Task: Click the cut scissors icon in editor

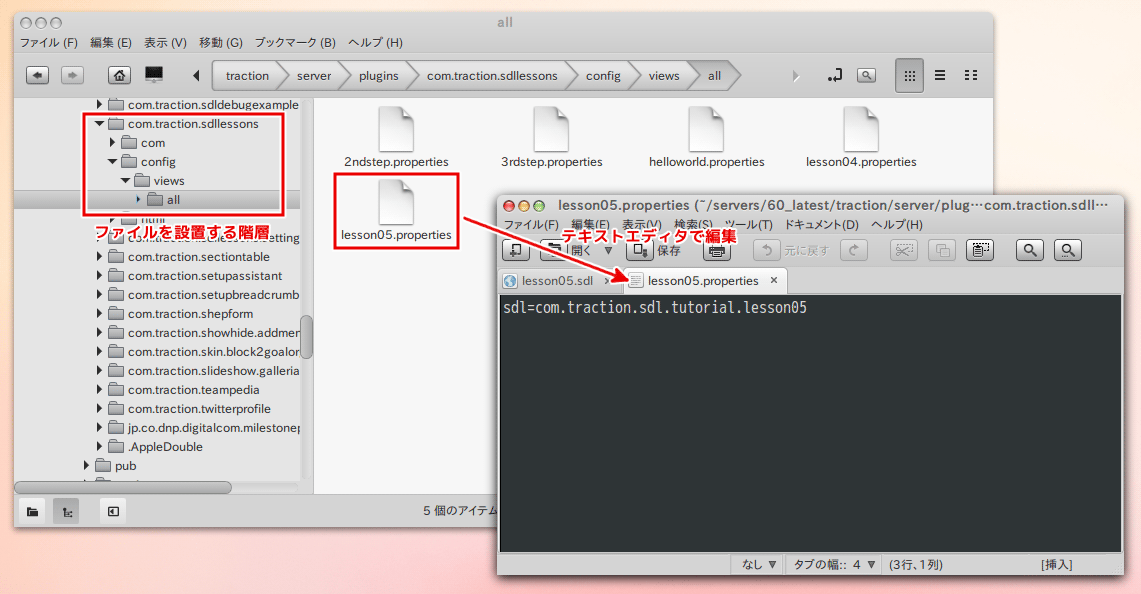Action: (x=903, y=250)
